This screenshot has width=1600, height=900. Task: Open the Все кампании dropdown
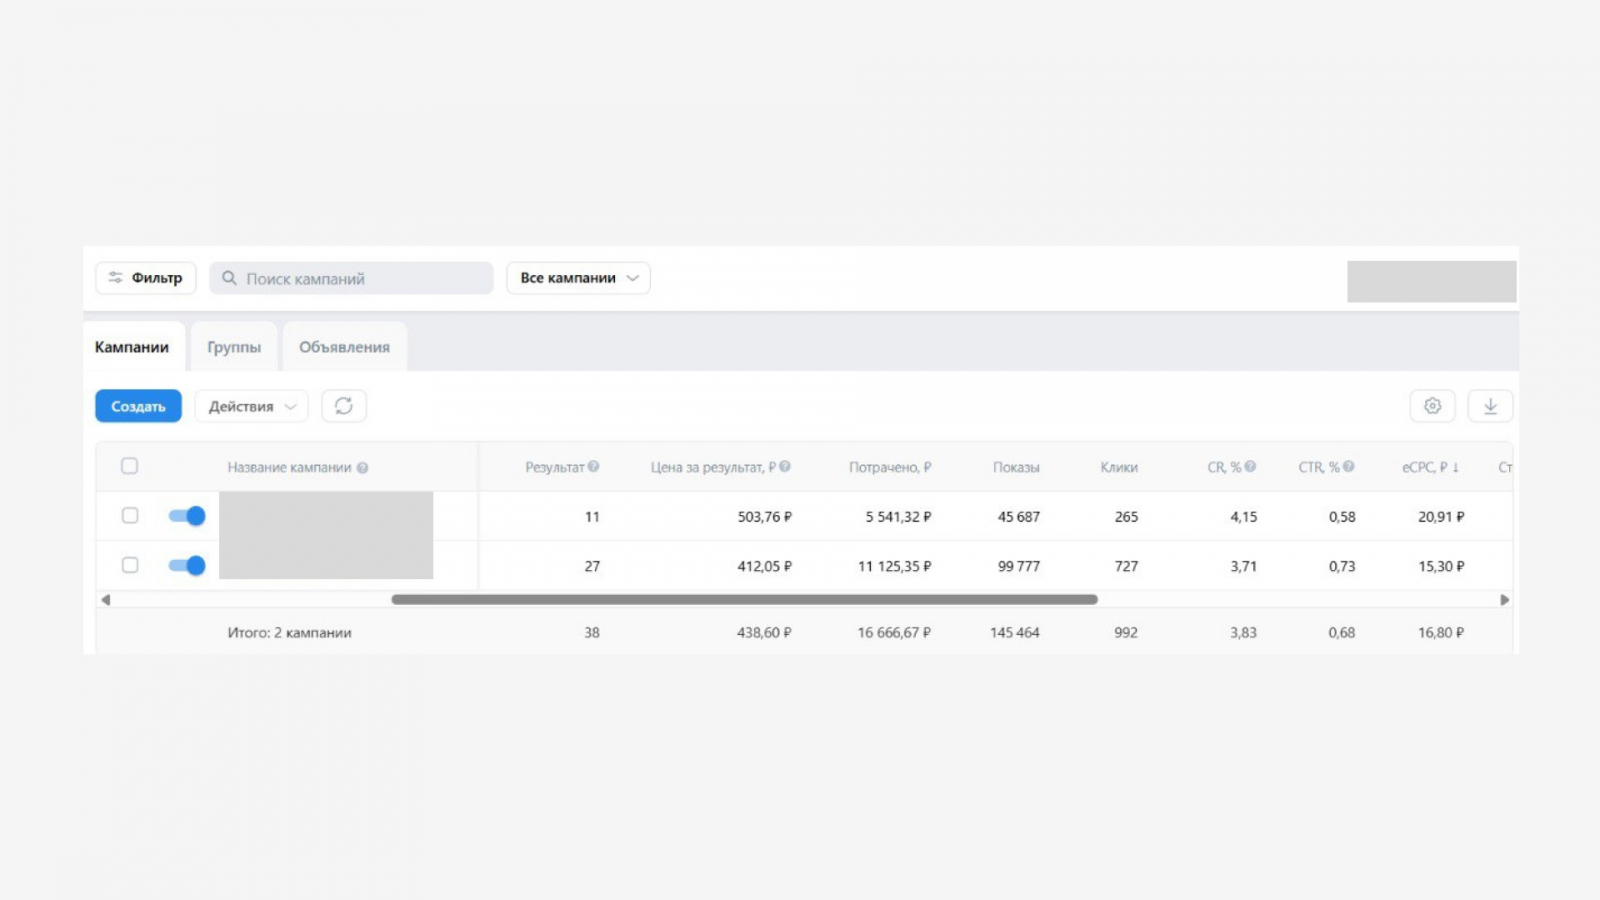[579, 278]
